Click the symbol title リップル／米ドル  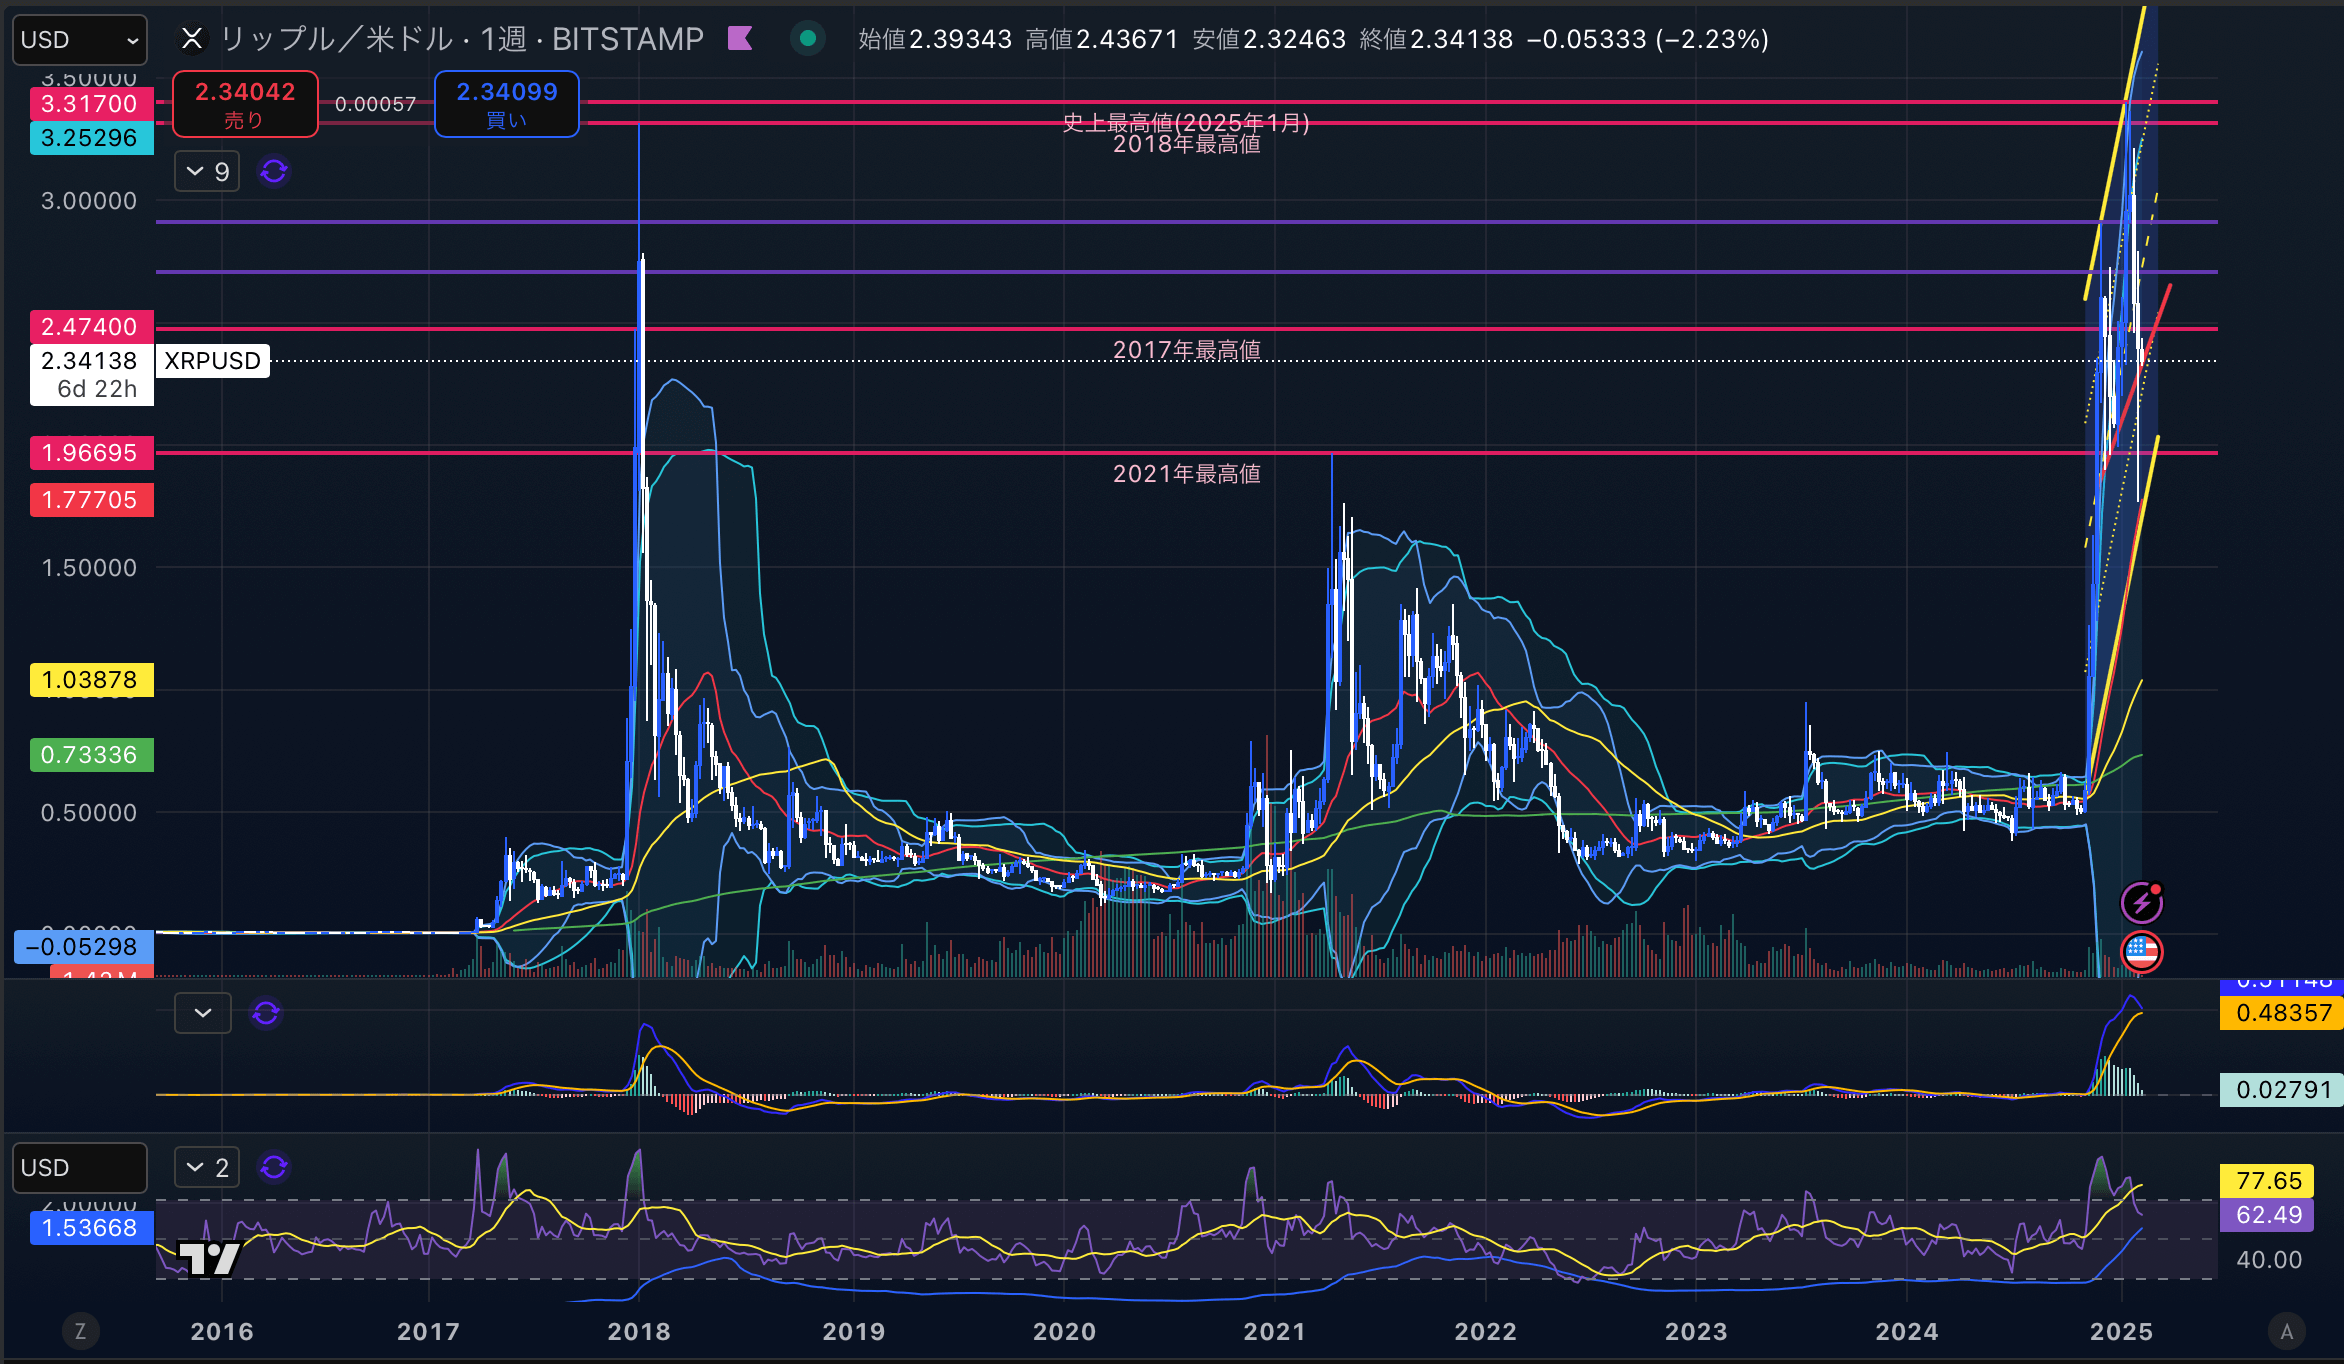click(x=336, y=39)
